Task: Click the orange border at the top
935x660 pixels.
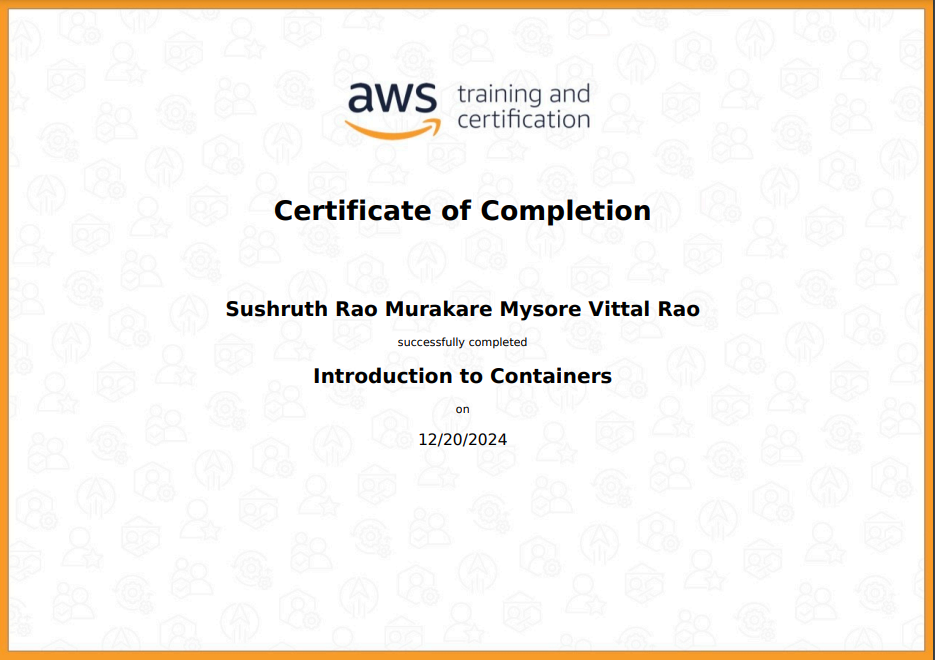Action: [x=467, y=6]
